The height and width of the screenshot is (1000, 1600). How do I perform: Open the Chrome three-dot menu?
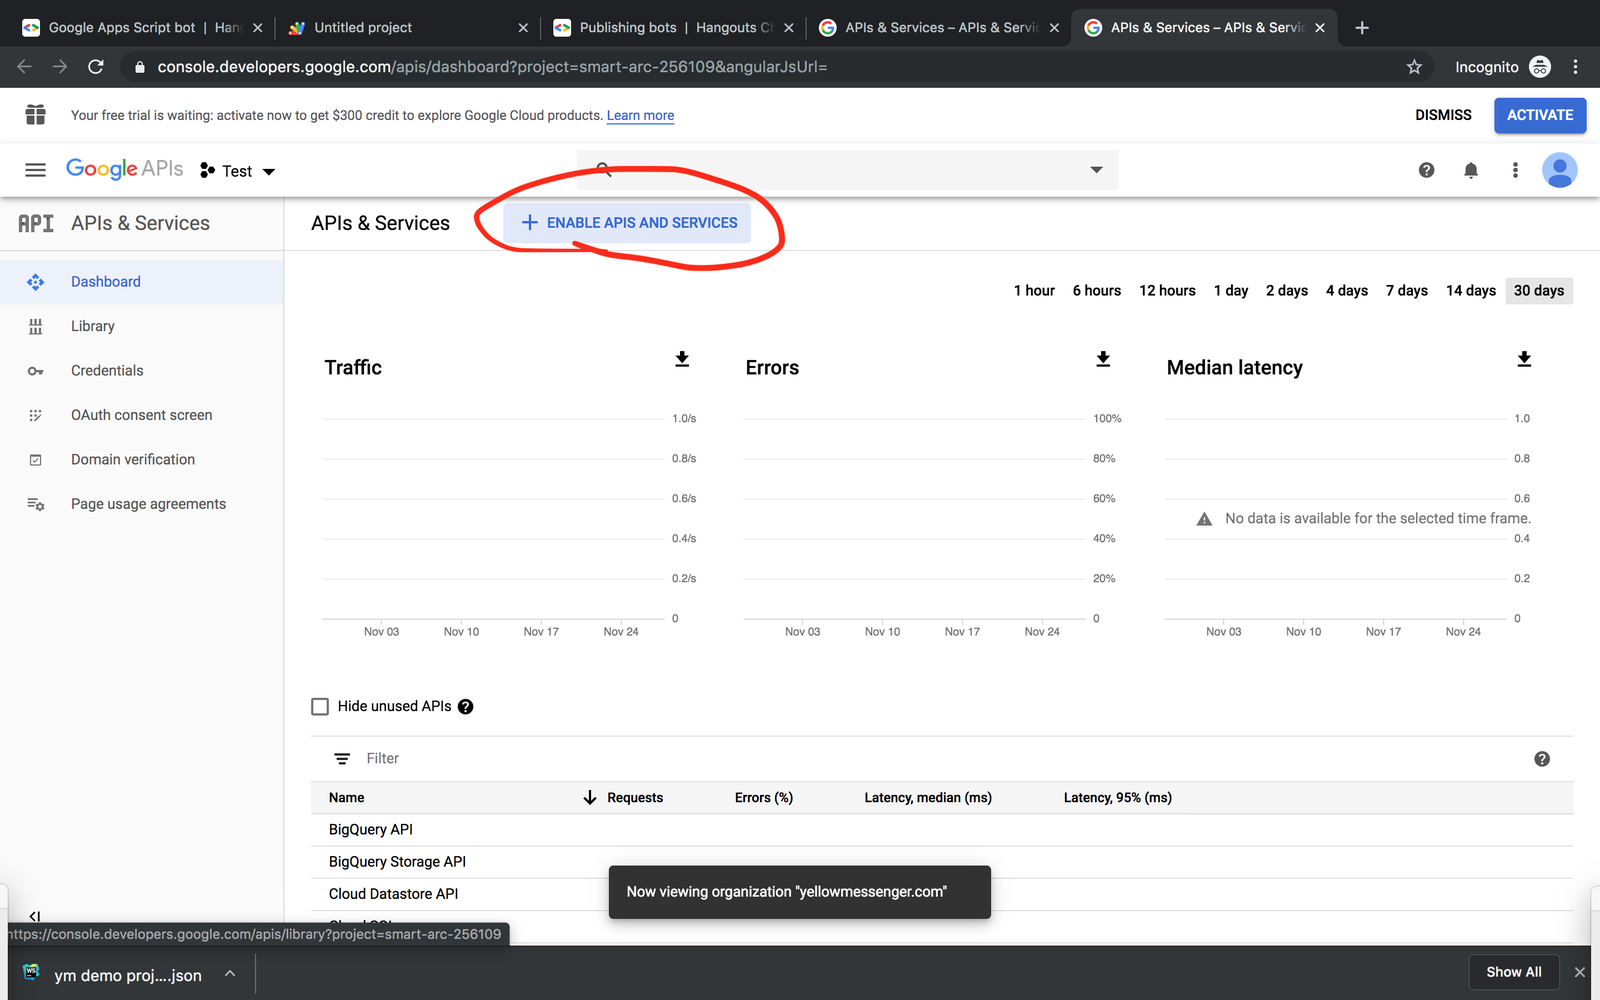pyautogui.click(x=1575, y=67)
